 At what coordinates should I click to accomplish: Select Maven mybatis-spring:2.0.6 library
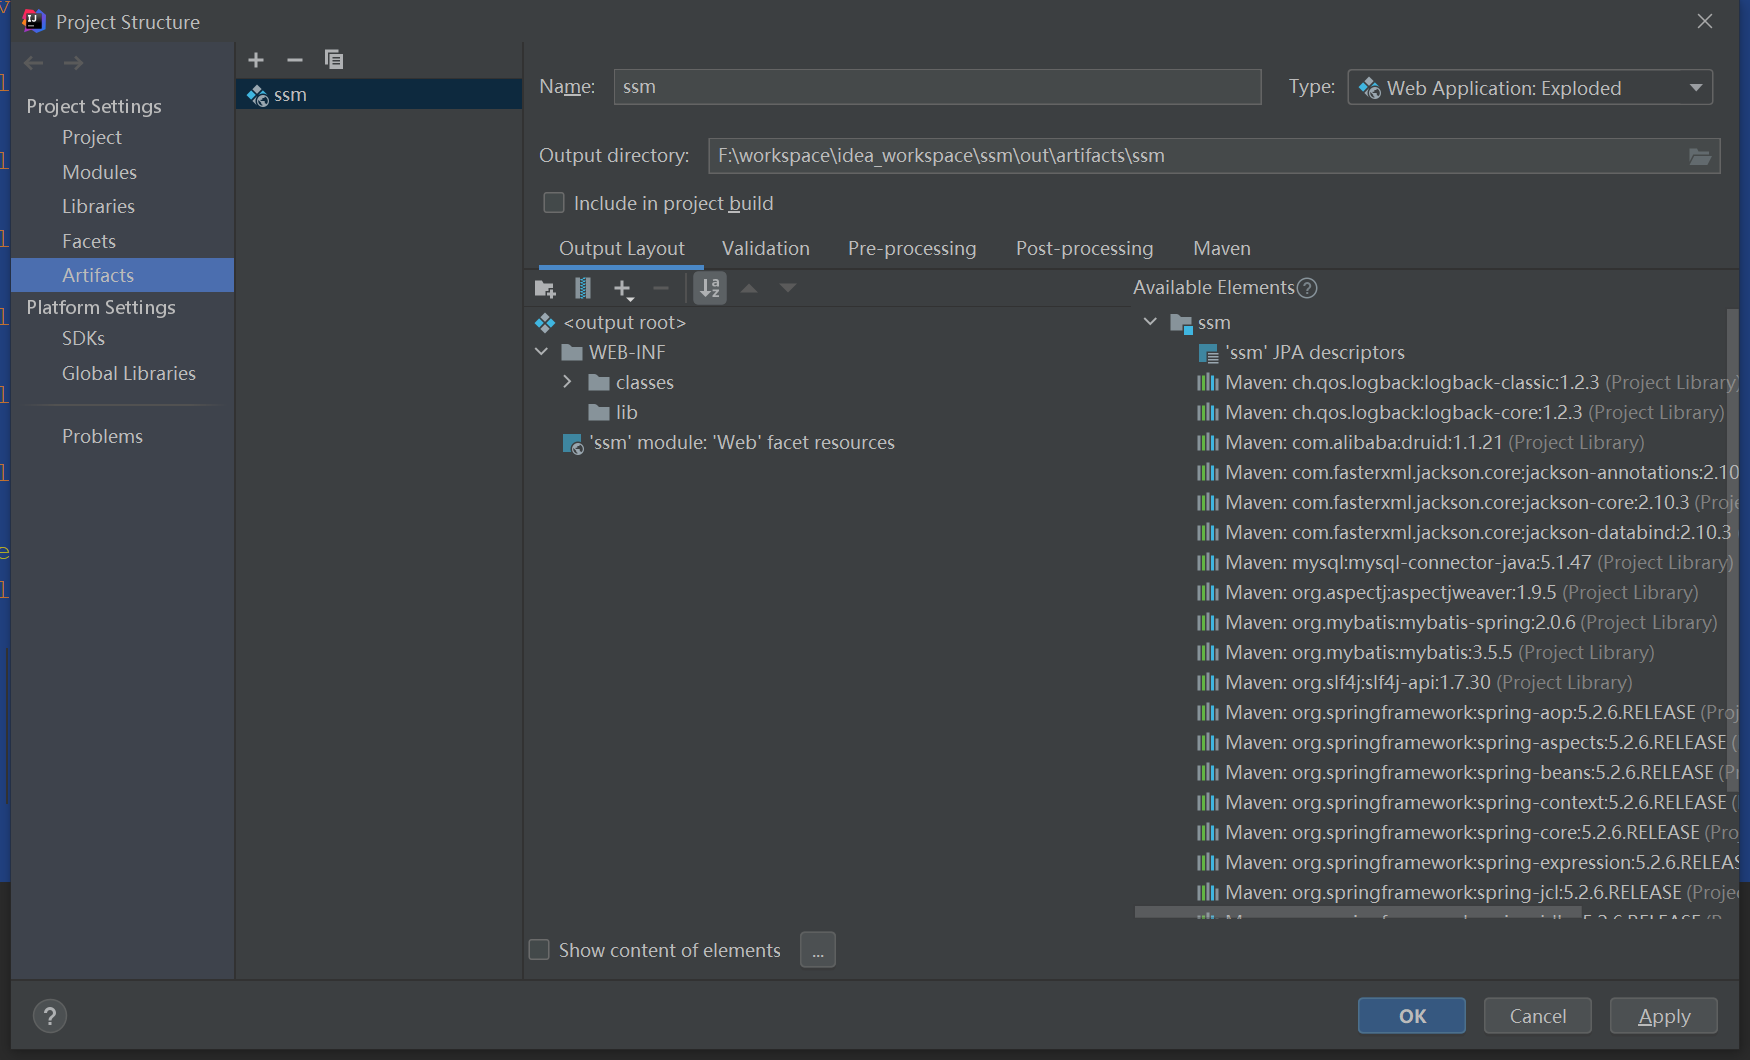tap(1457, 622)
